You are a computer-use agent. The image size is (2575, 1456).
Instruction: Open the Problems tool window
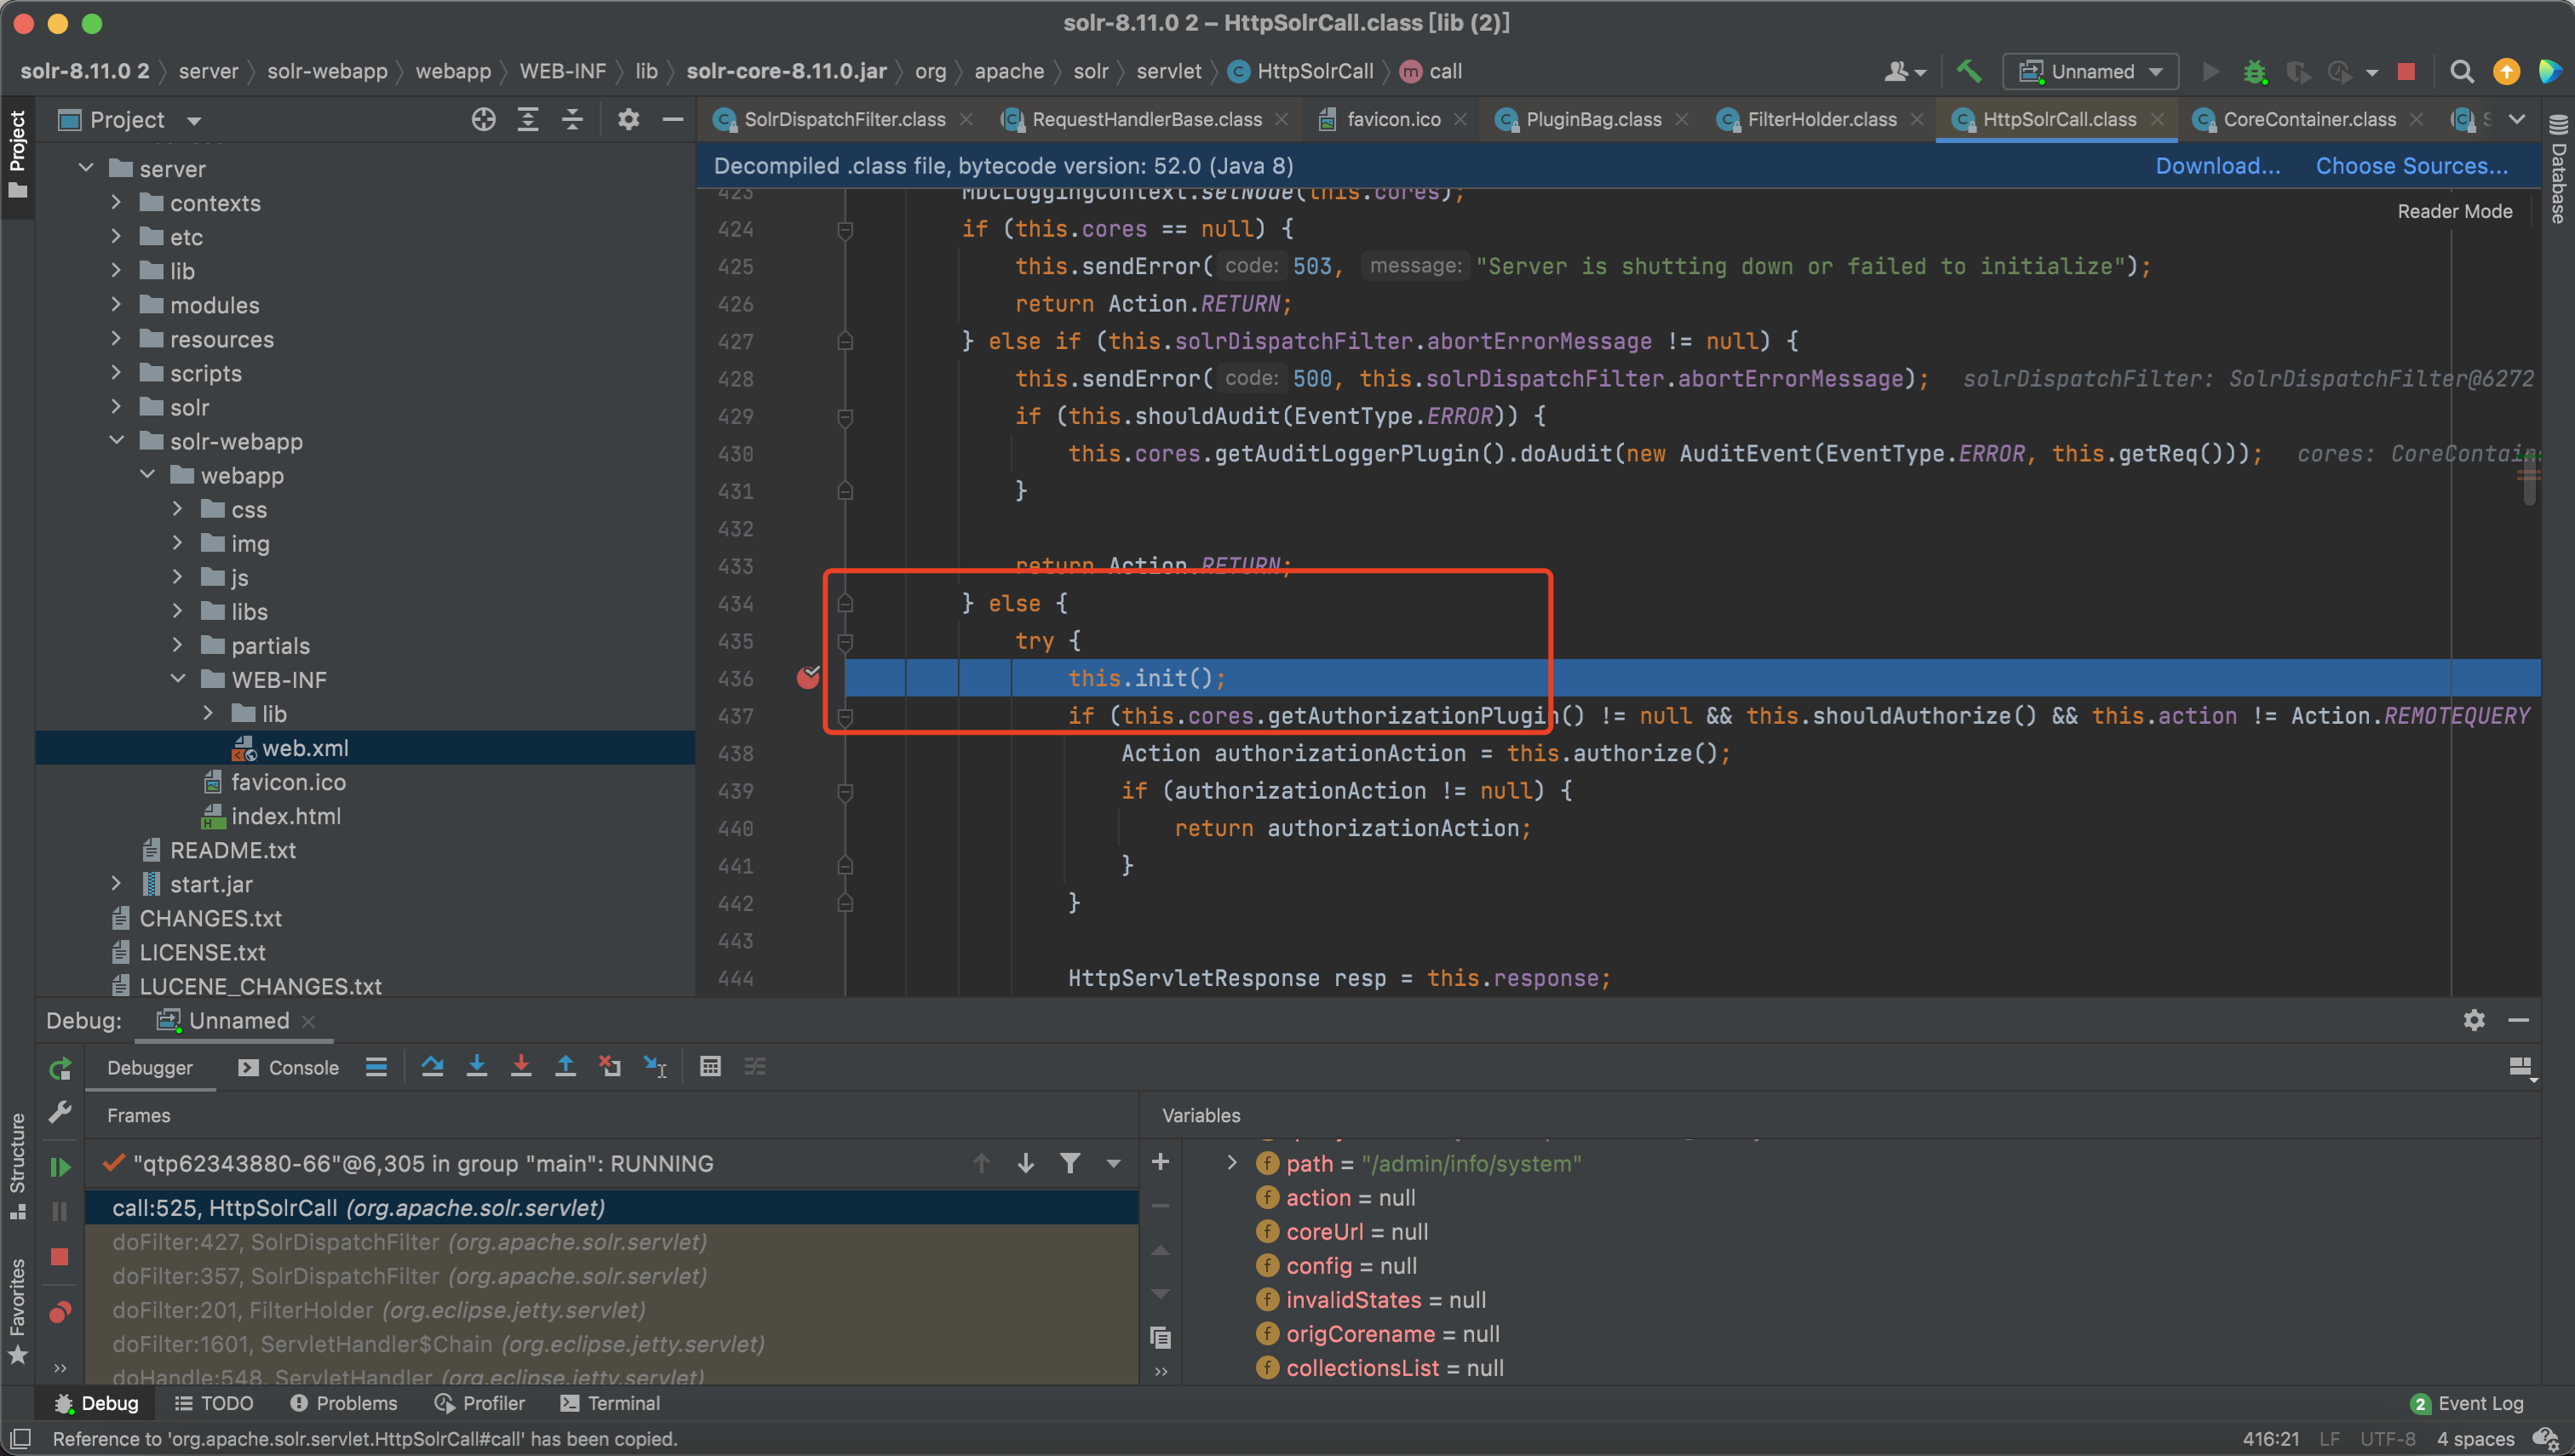click(x=344, y=1403)
